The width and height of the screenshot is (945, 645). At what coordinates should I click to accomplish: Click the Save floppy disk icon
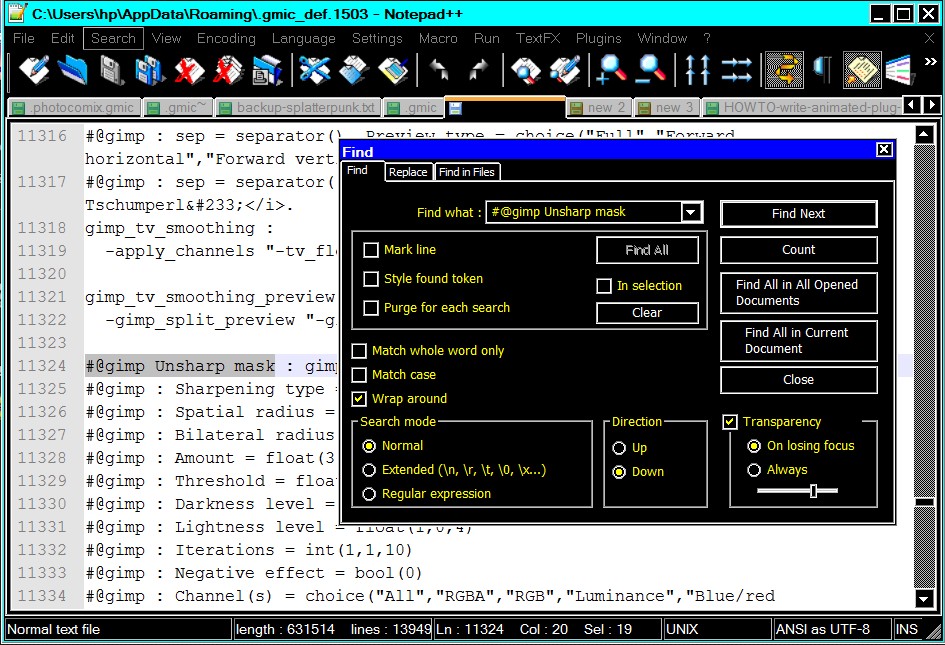(111, 70)
